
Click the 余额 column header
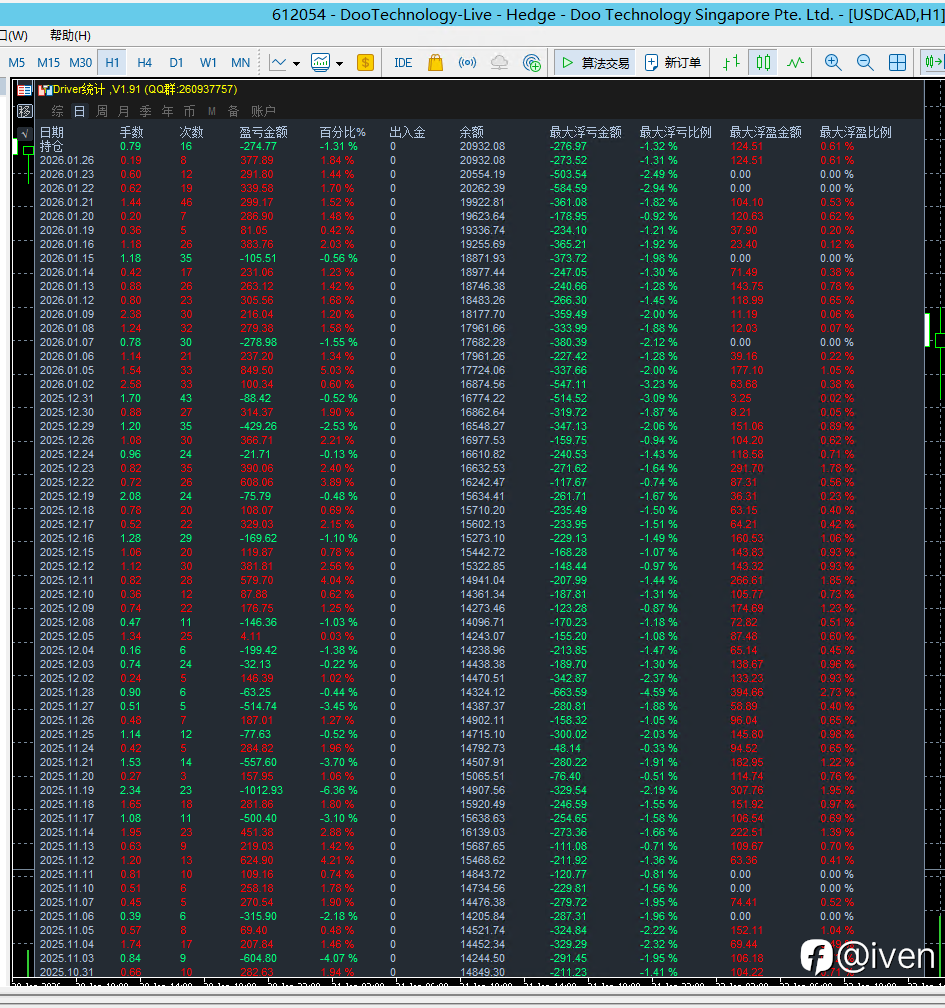(471, 132)
